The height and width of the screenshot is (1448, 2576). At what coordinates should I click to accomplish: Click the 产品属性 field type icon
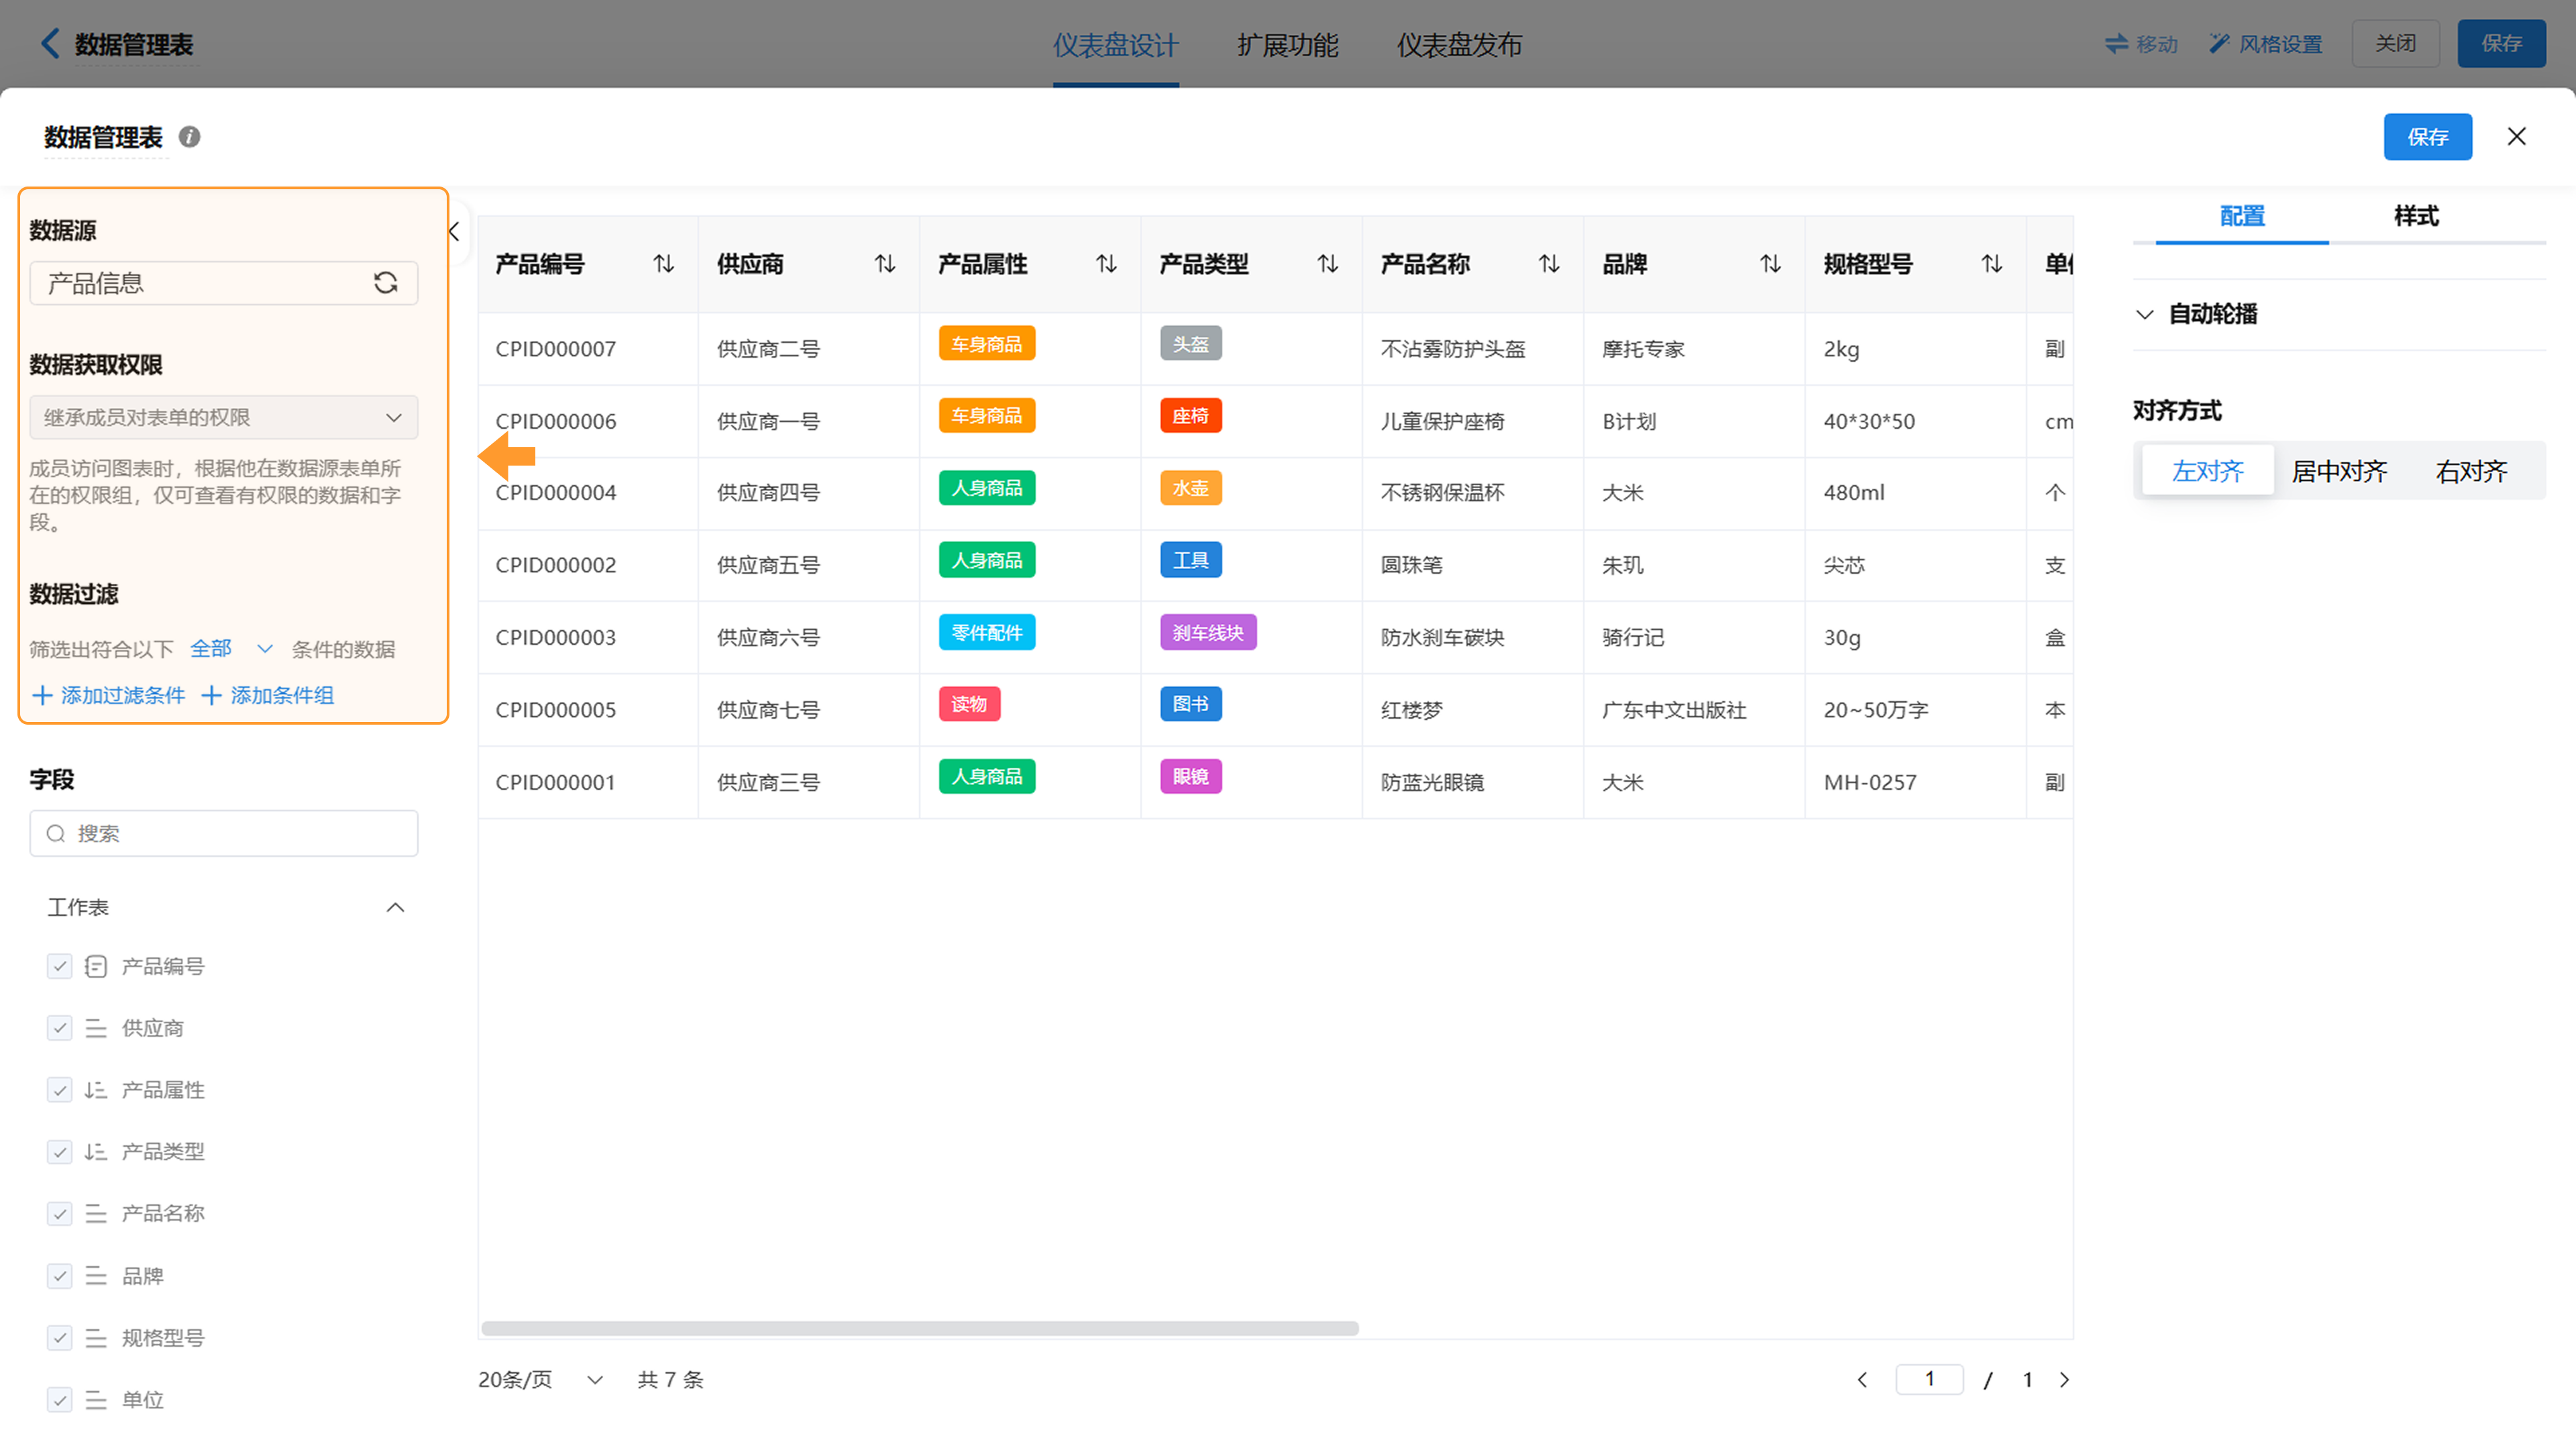click(x=96, y=1090)
